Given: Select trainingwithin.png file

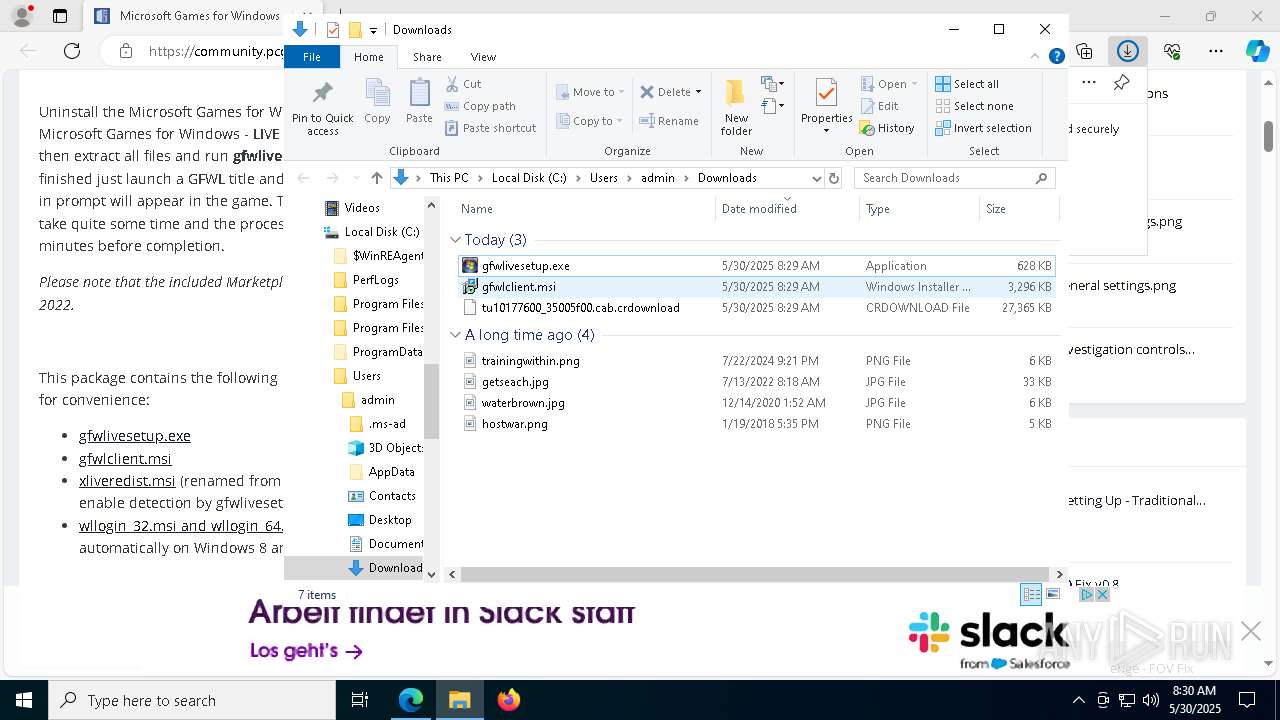Looking at the screenshot, I should coord(756,361).
